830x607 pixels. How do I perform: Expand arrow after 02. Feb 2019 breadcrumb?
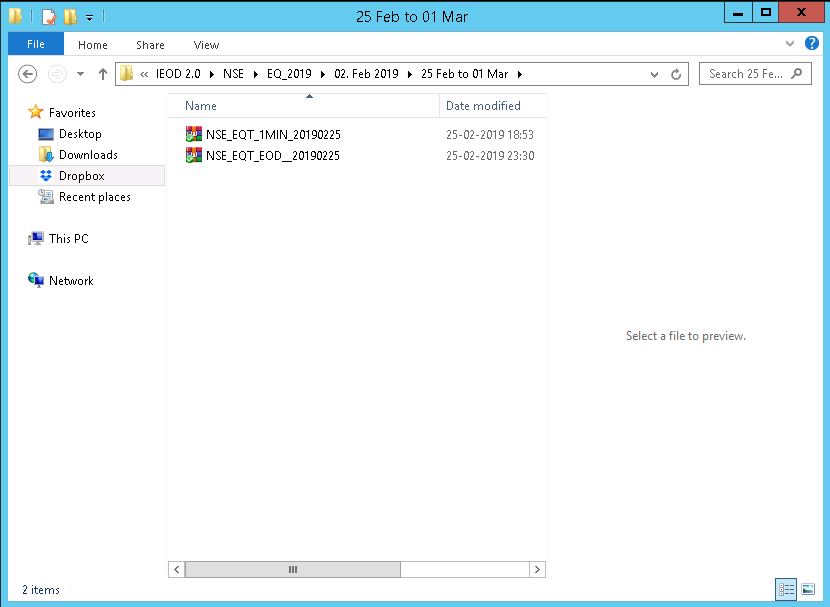pos(410,74)
